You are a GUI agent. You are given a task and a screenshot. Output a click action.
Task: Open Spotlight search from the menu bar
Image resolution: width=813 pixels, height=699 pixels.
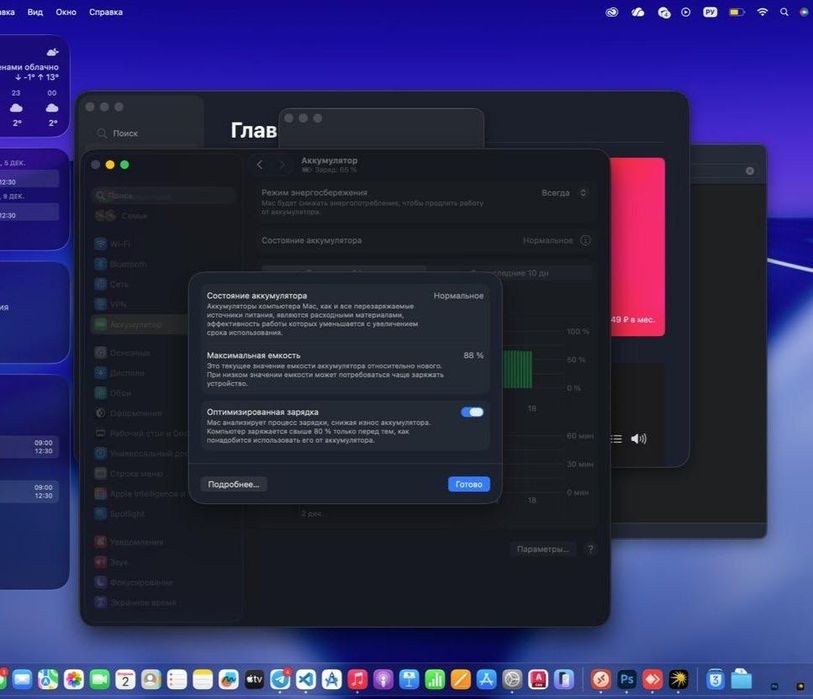coord(784,12)
